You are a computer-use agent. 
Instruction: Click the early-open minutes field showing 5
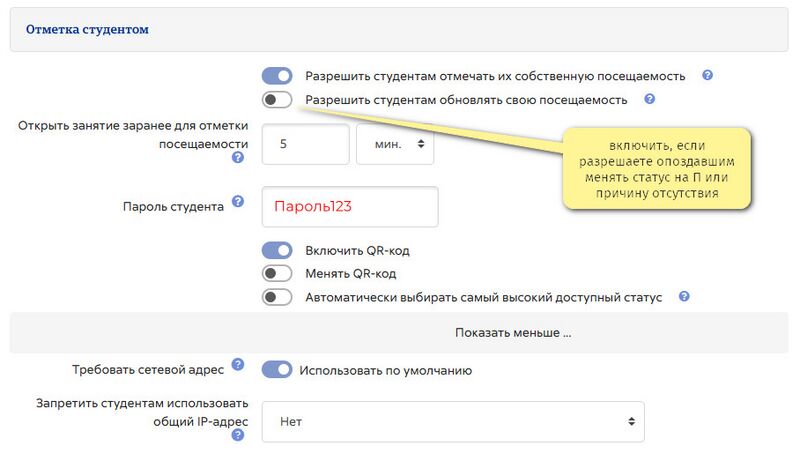306,144
